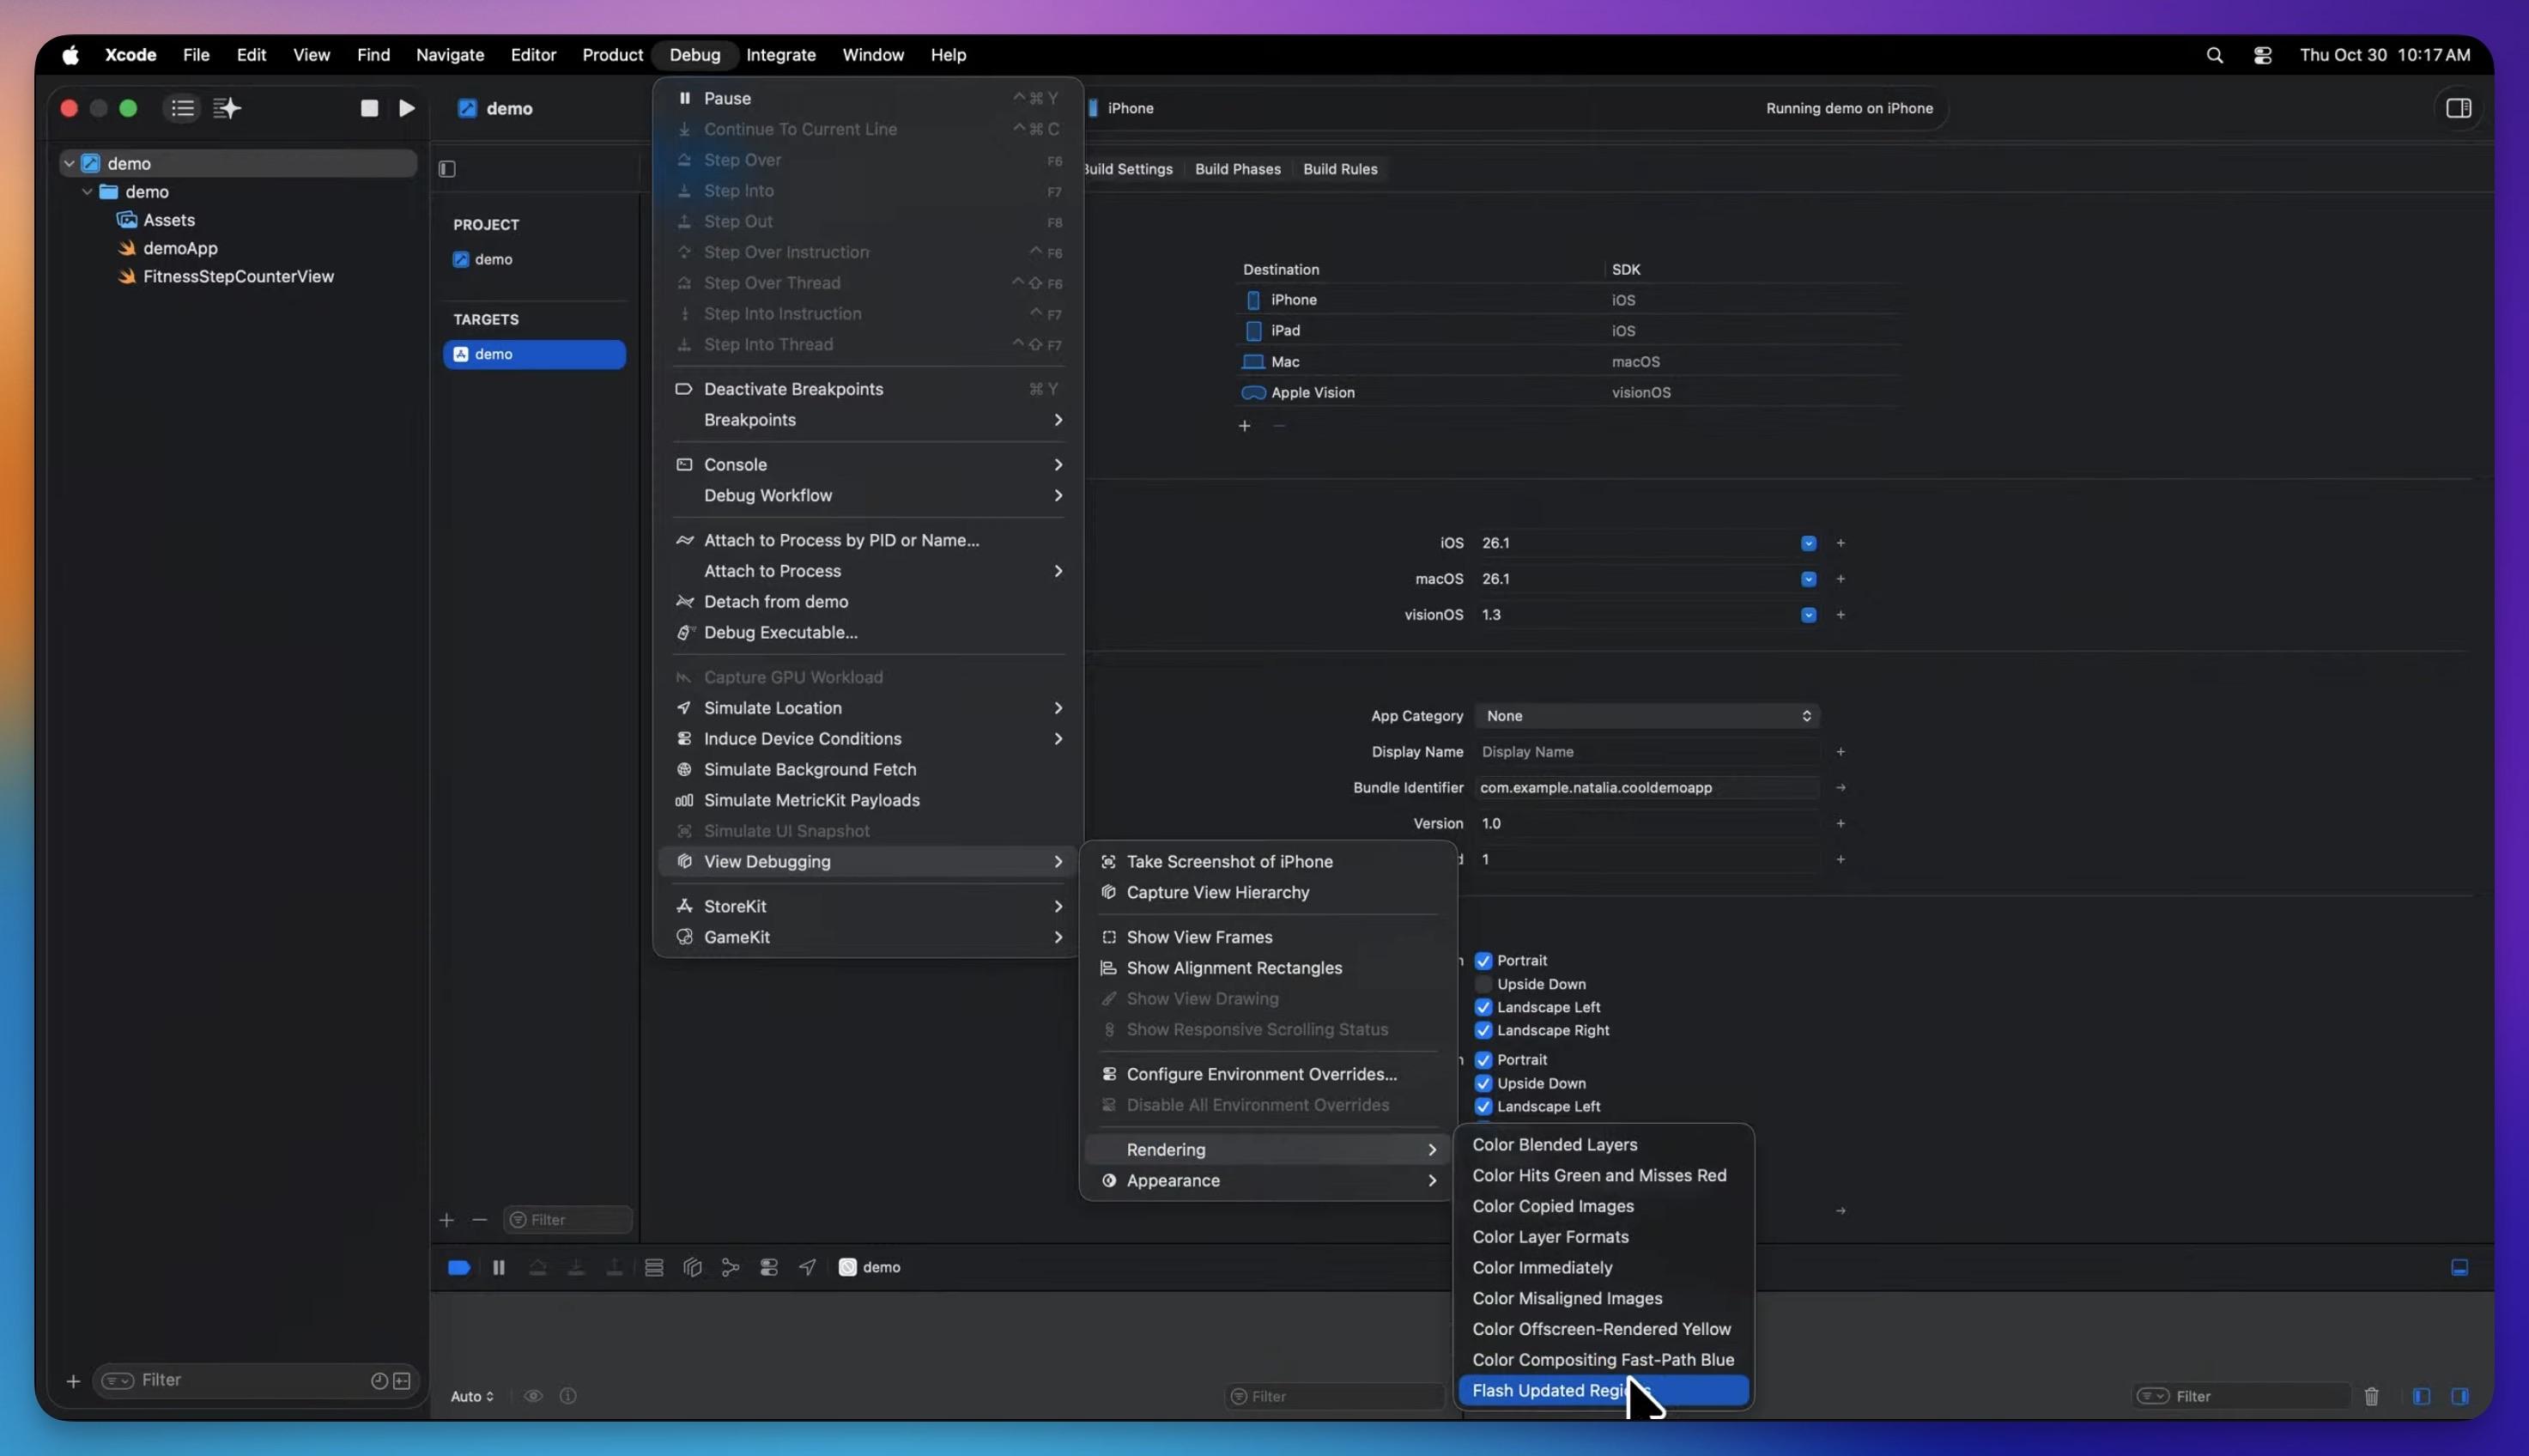
Task: Click the Debug View Hierarchy icon in debug bar
Action: tap(692, 1267)
